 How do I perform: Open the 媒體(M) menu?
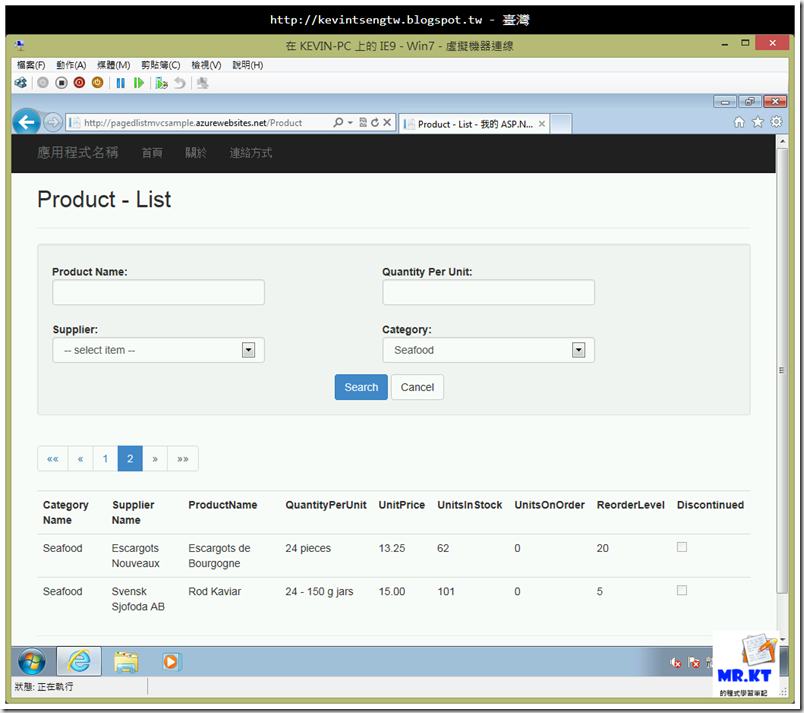click(113, 65)
